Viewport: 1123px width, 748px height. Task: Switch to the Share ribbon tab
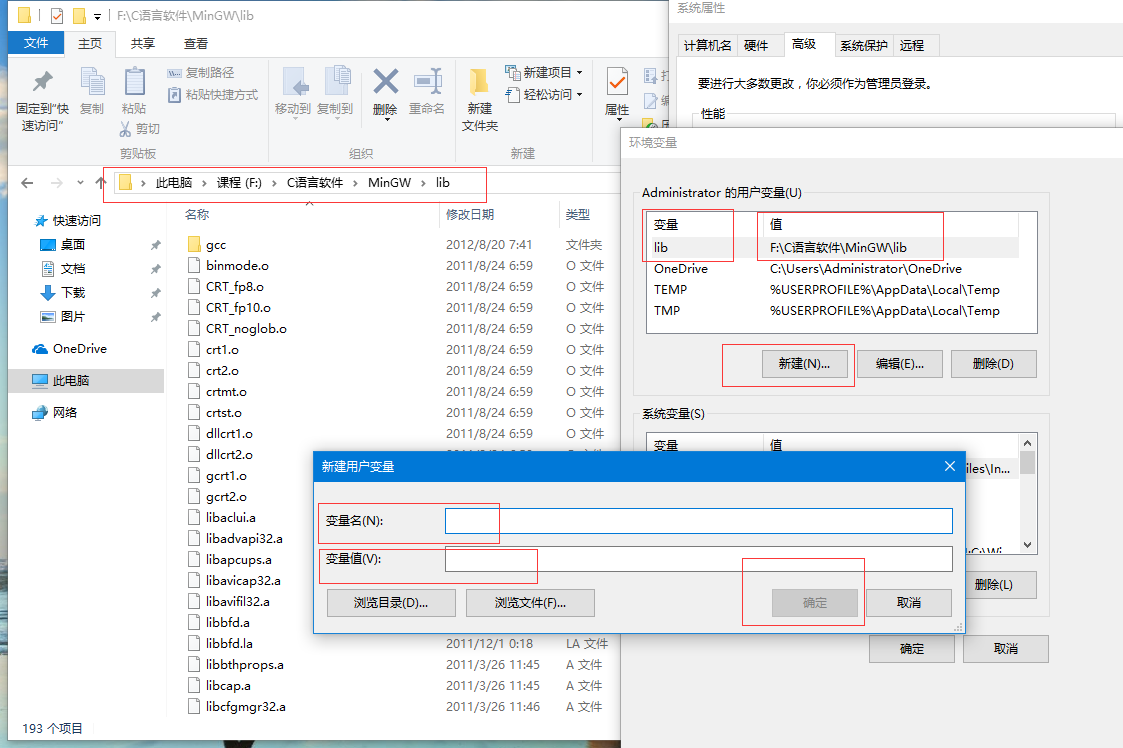coord(143,44)
